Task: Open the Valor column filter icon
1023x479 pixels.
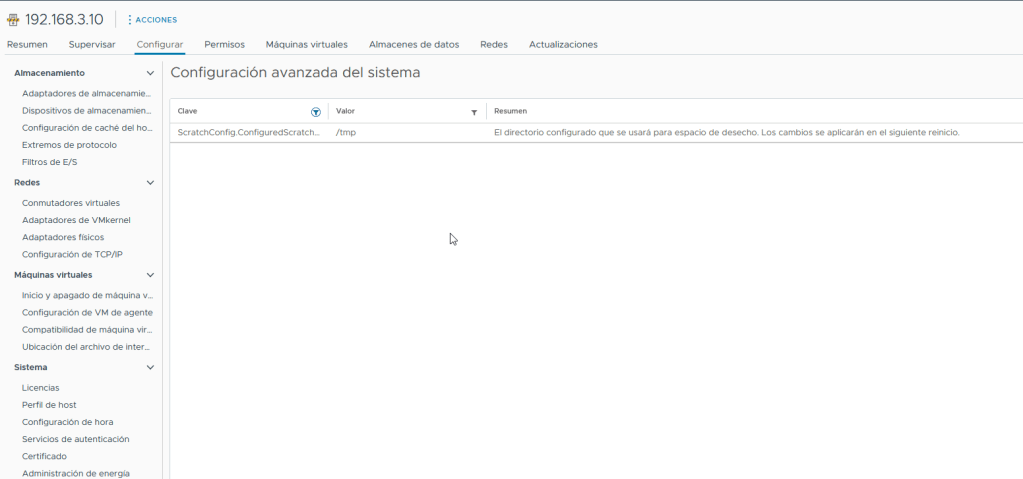Action: click(474, 112)
